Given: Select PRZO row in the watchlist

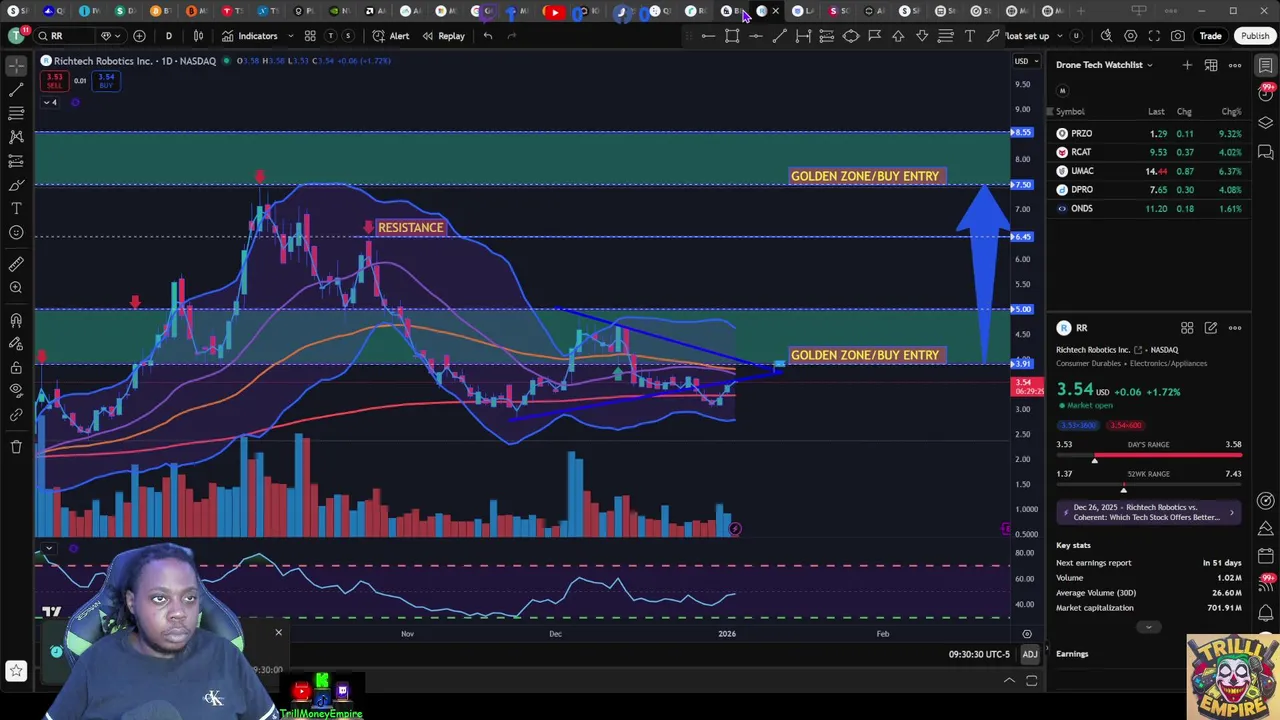Looking at the screenshot, I should coord(1149,133).
